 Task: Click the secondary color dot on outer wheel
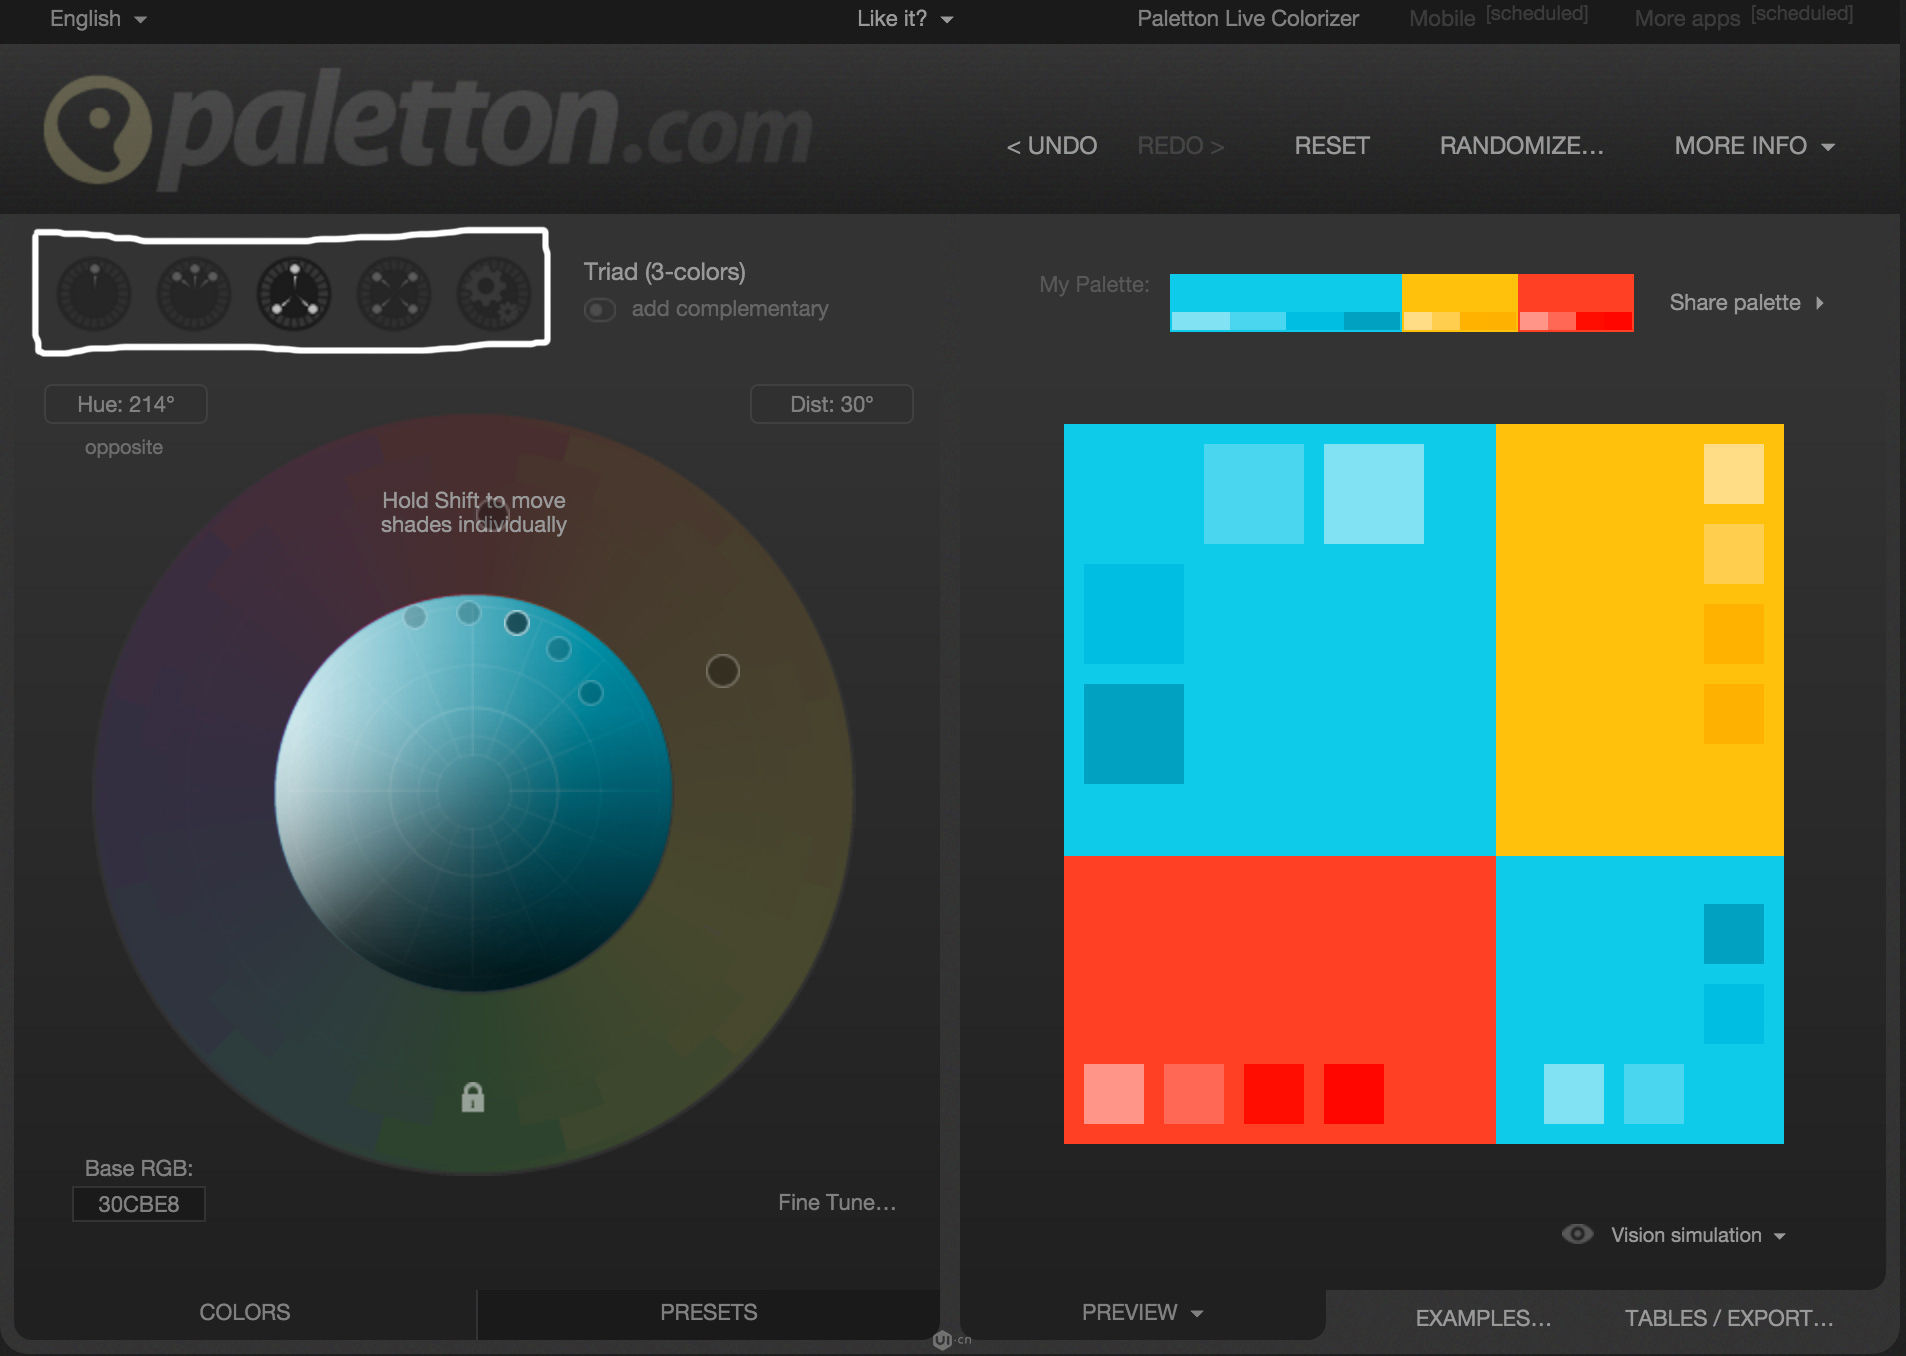click(x=722, y=671)
